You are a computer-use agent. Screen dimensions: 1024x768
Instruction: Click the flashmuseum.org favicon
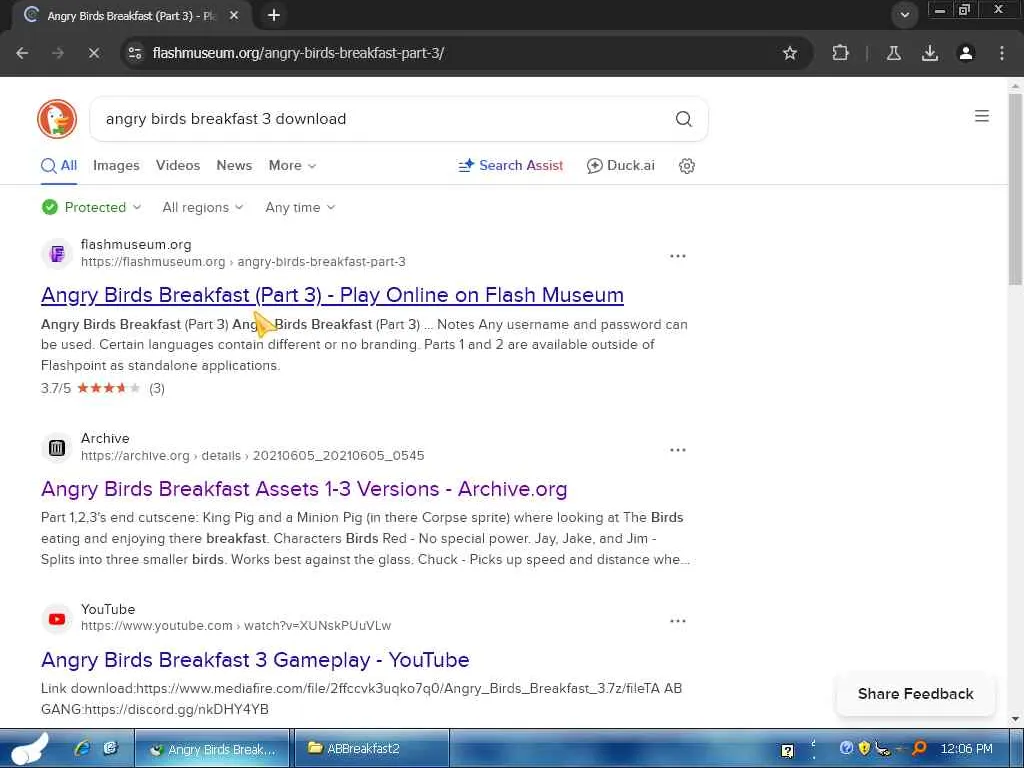[x=57, y=253]
